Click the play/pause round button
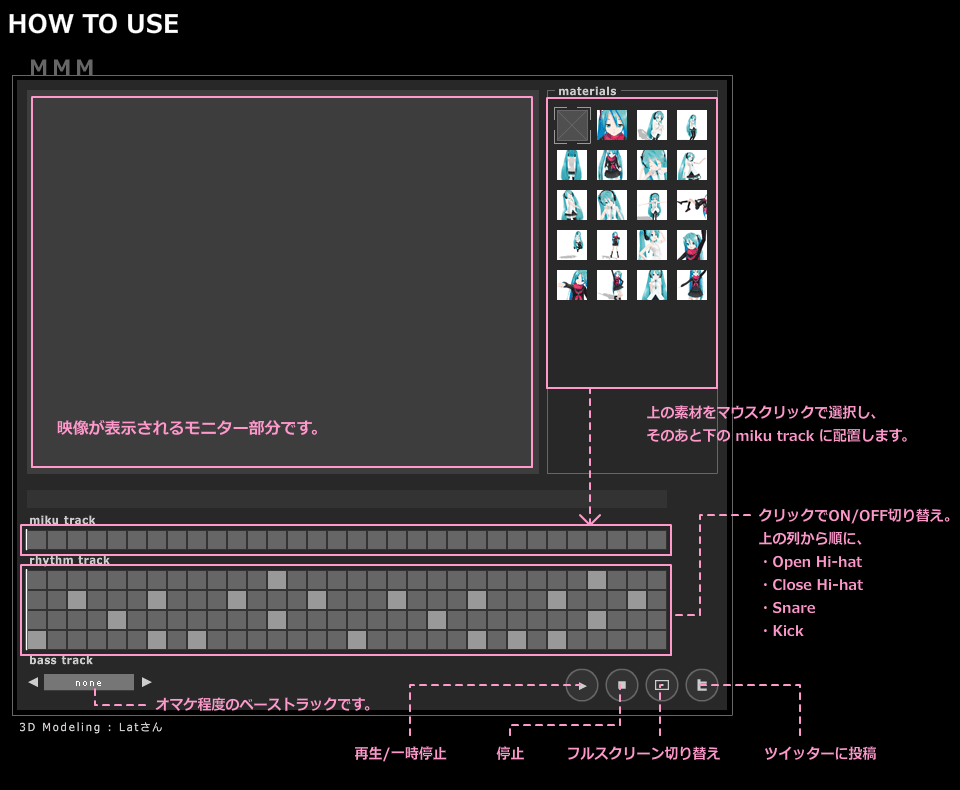960x790 pixels. pyautogui.click(x=582, y=685)
